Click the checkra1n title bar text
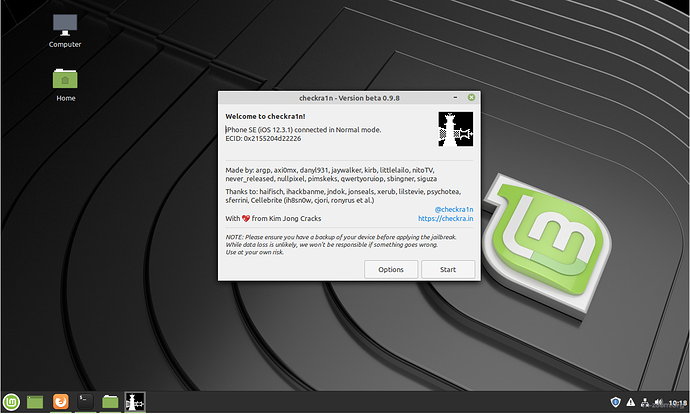 click(x=349, y=98)
